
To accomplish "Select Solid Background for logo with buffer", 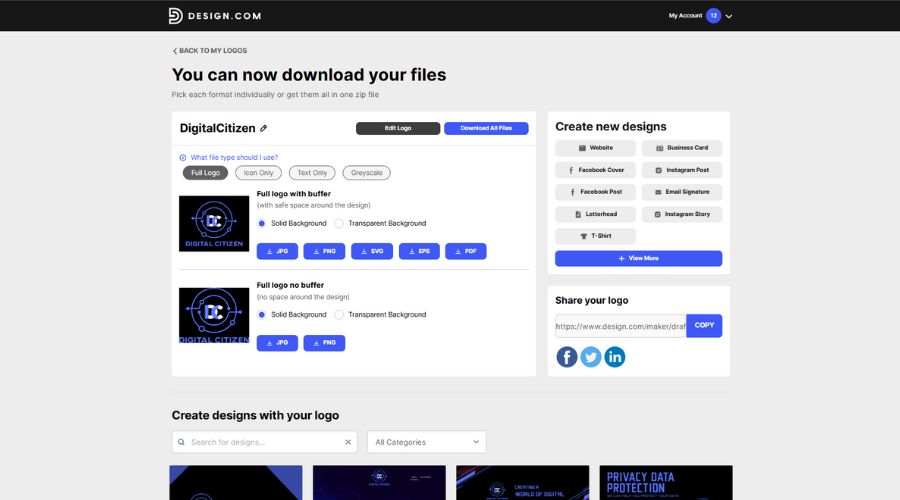I will coord(262,223).
